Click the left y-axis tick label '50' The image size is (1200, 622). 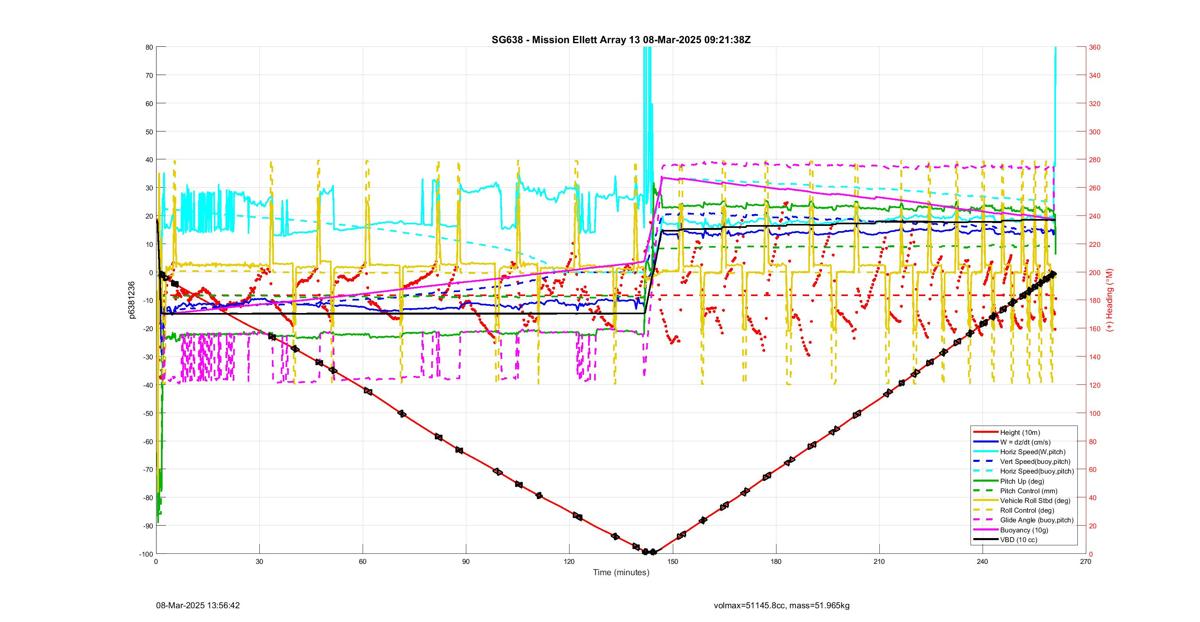[x=148, y=132]
